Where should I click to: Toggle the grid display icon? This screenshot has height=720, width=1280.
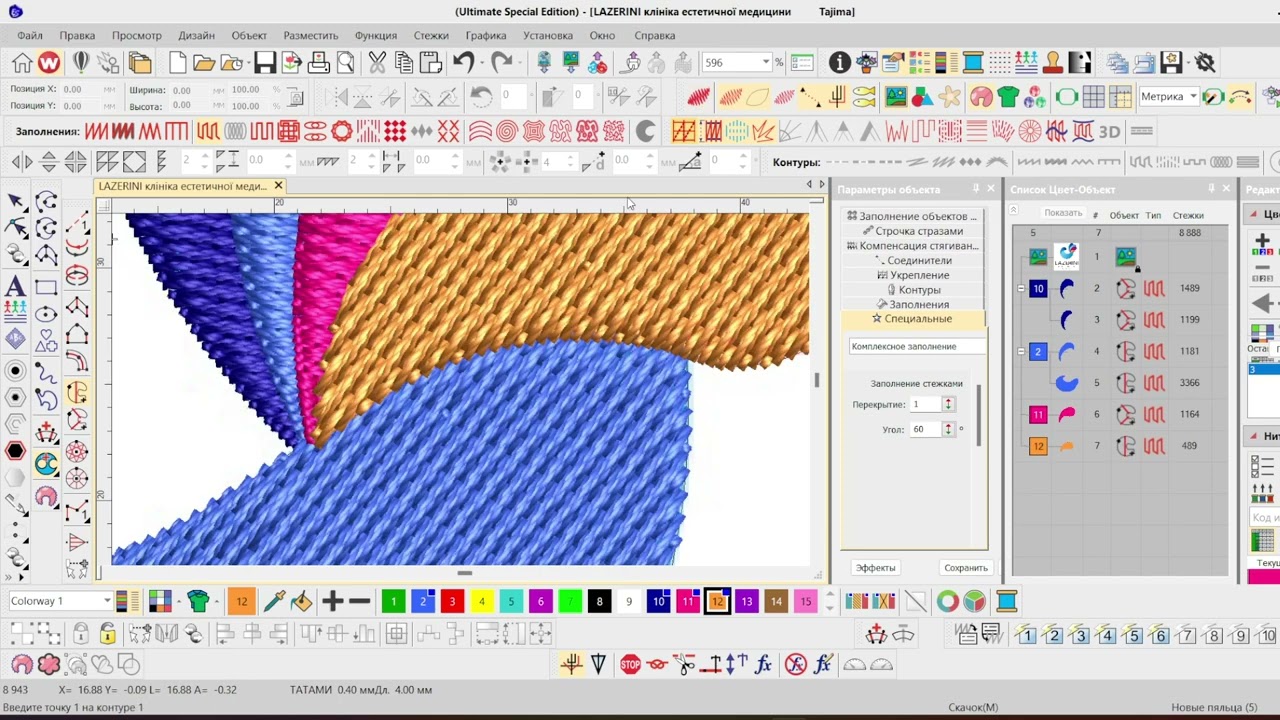click(1094, 97)
